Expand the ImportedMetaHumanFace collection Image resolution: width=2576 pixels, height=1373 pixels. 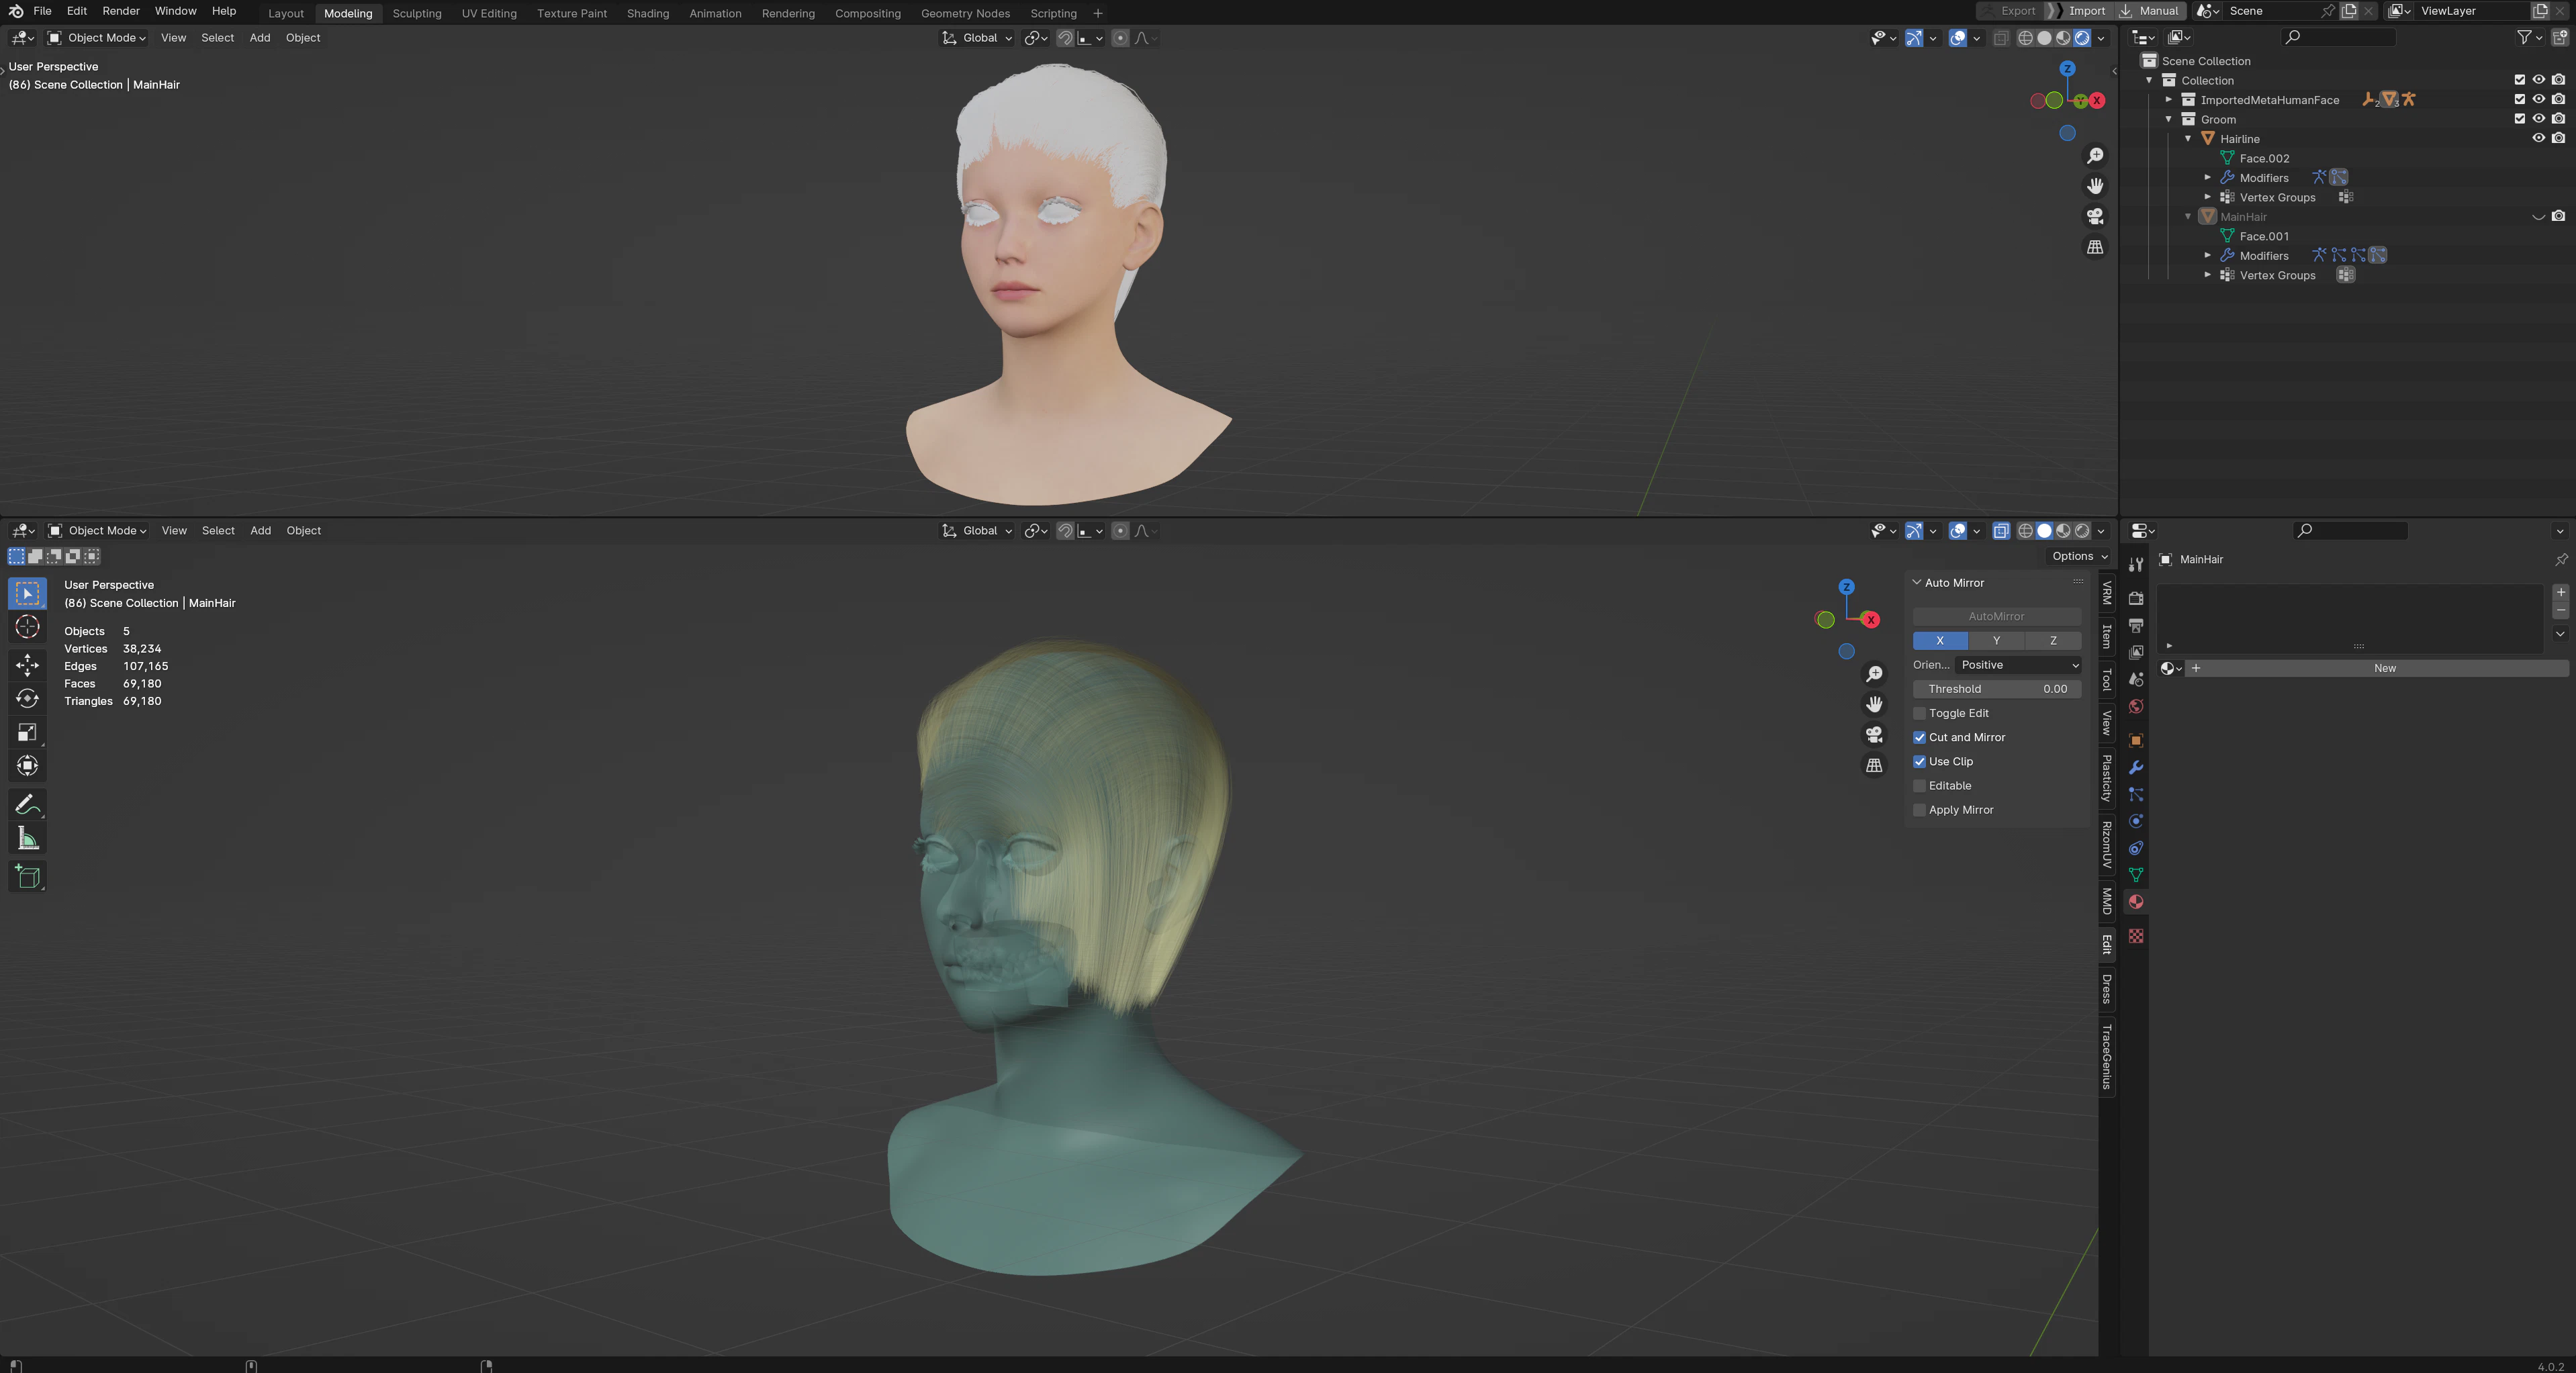click(x=2168, y=100)
